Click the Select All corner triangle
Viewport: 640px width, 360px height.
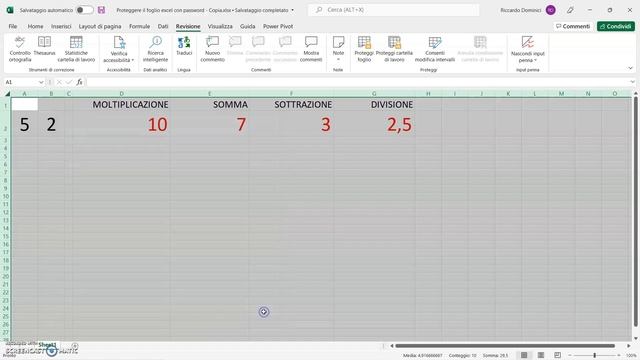point(7,94)
